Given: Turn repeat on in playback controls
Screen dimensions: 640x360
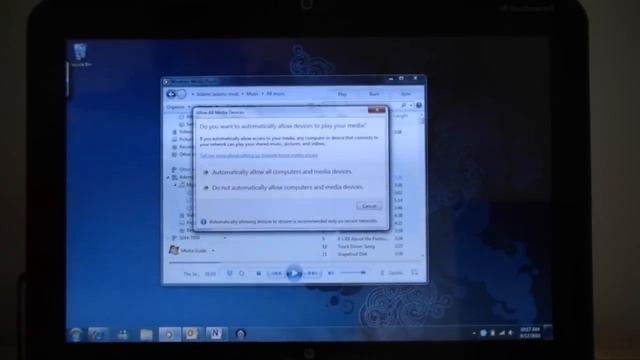Looking at the screenshot, I should click(242, 273).
